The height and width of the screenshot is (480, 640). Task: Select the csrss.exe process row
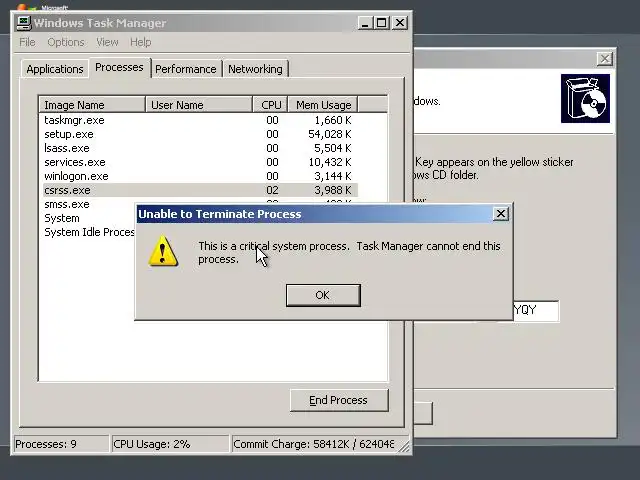[x=200, y=190]
